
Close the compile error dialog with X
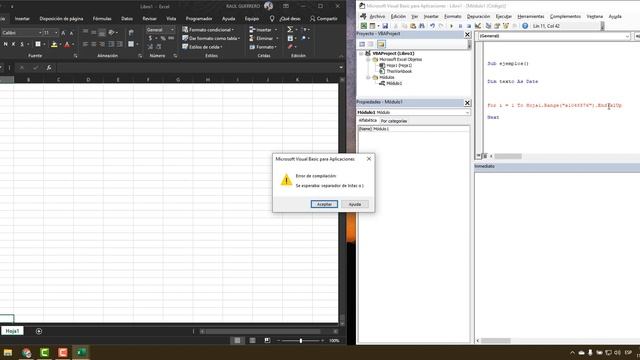pyautogui.click(x=369, y=159)
